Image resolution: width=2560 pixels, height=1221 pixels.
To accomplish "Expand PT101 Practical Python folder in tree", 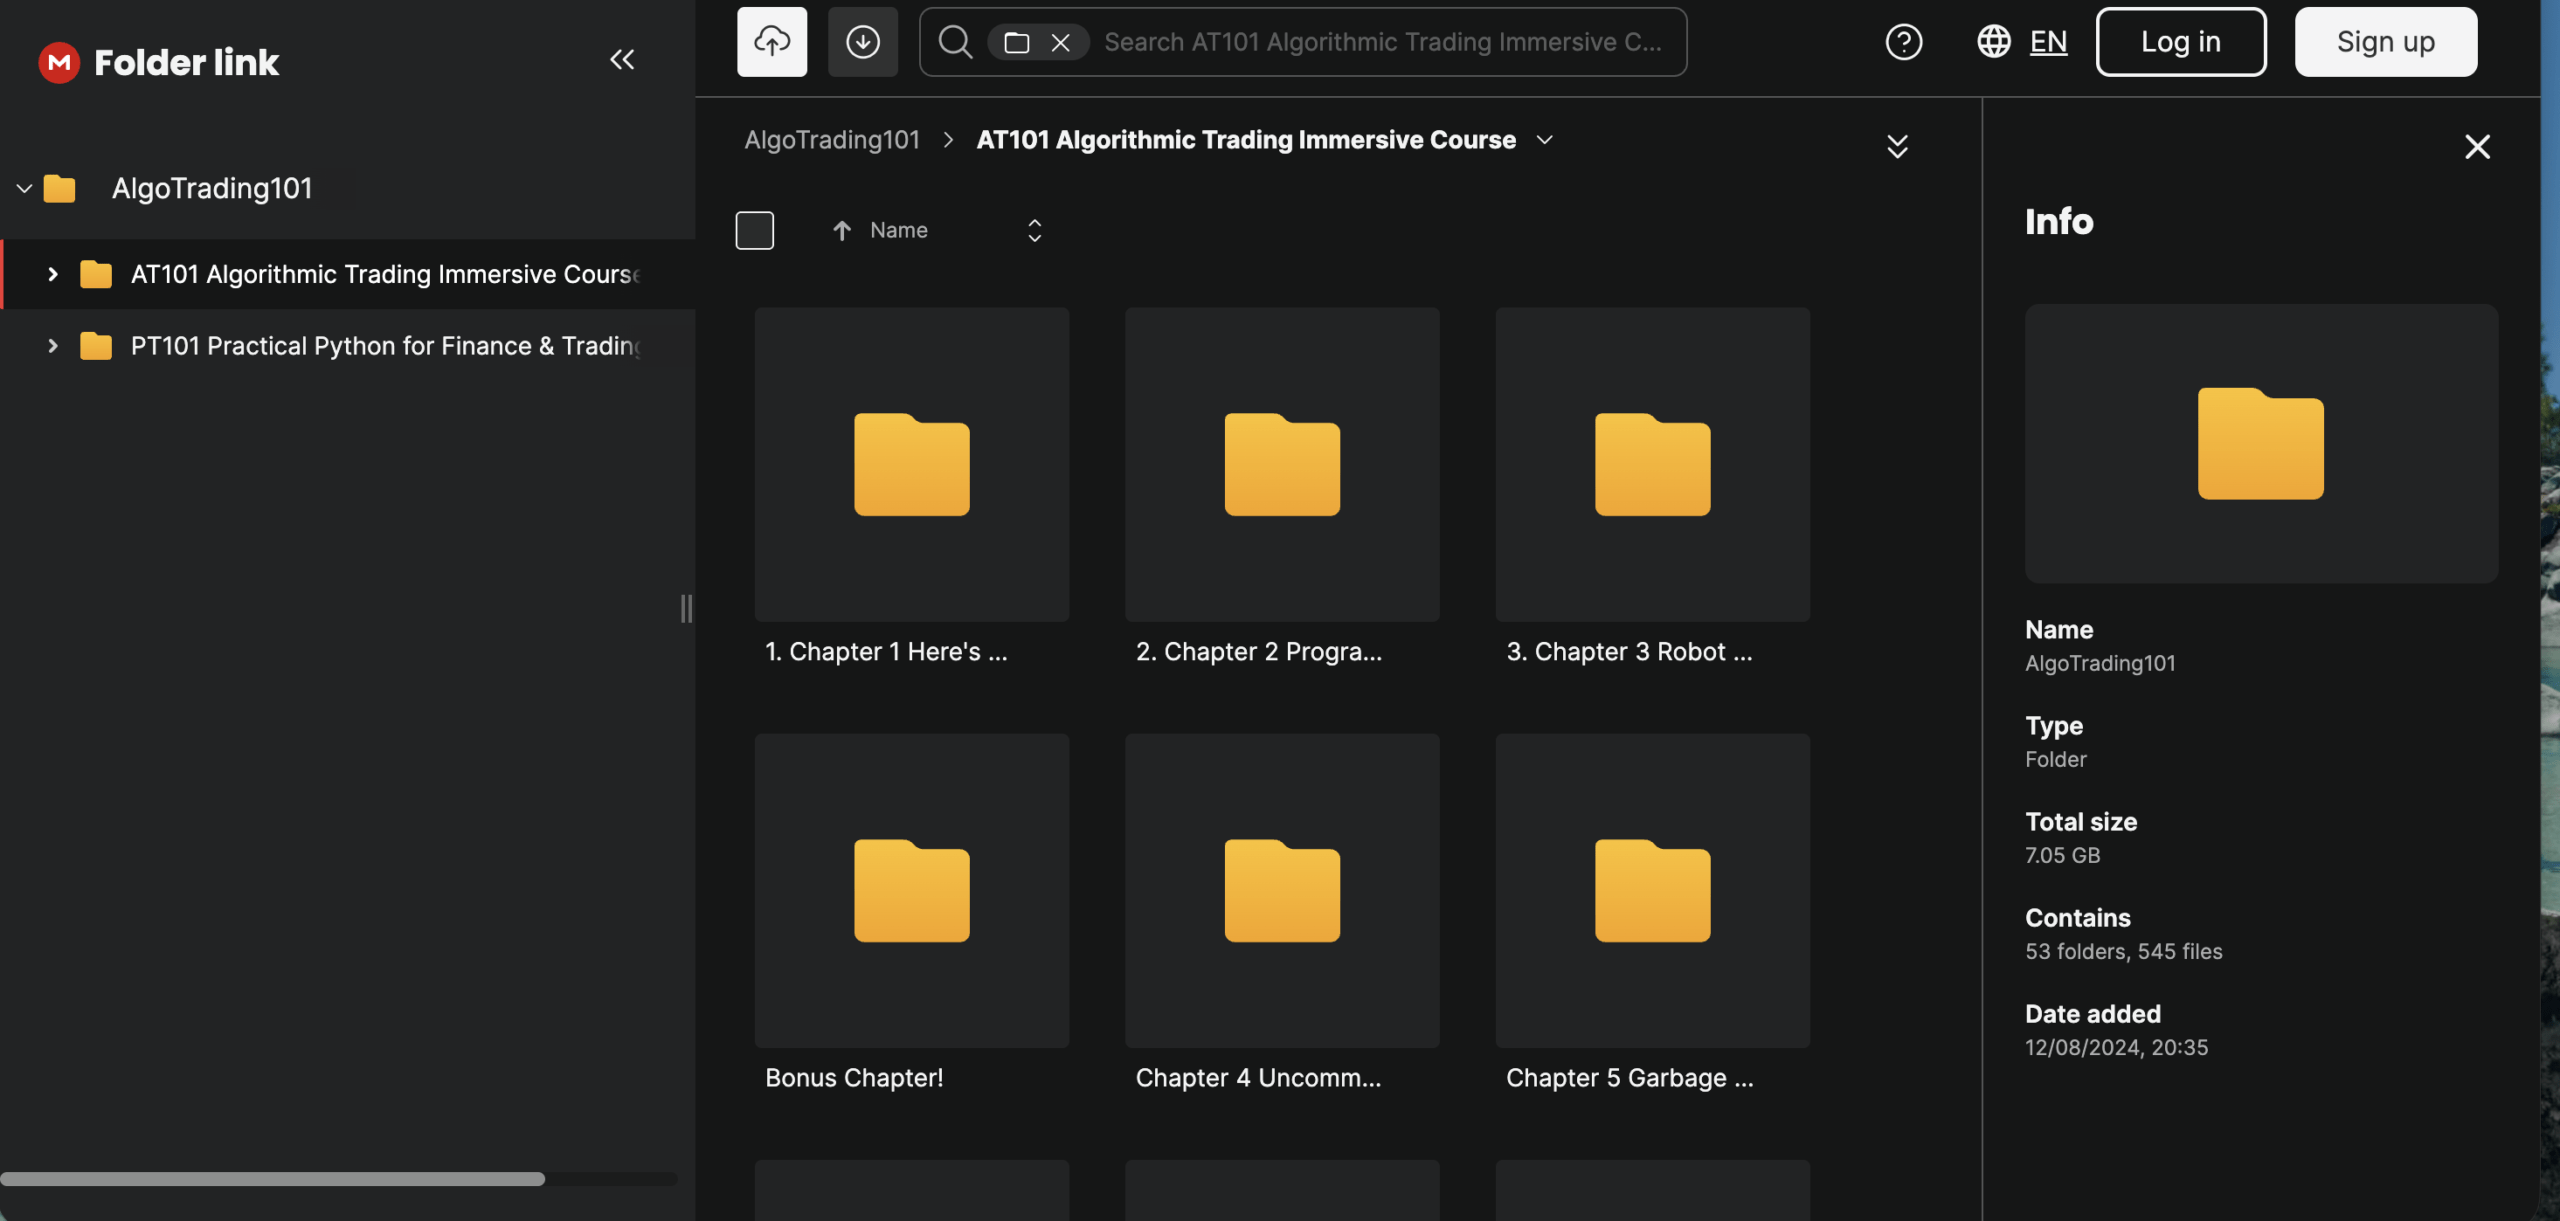I will point(53,346).
